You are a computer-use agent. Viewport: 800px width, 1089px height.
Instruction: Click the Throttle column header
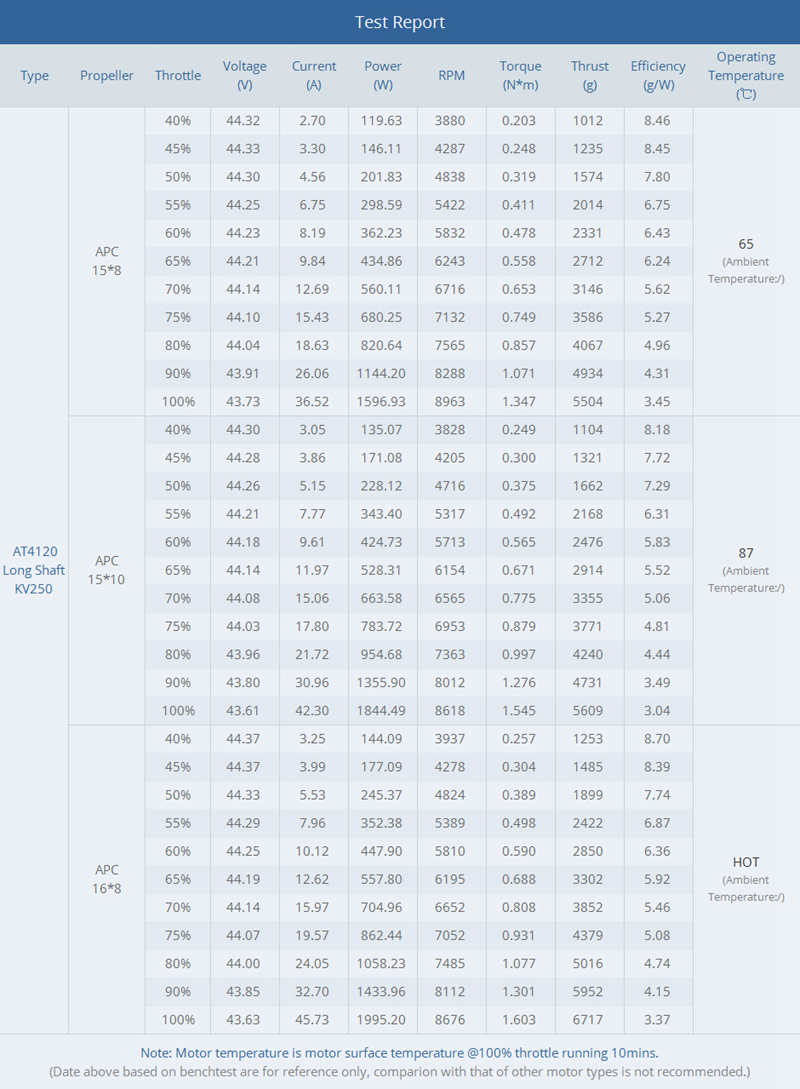pos(178,76)
